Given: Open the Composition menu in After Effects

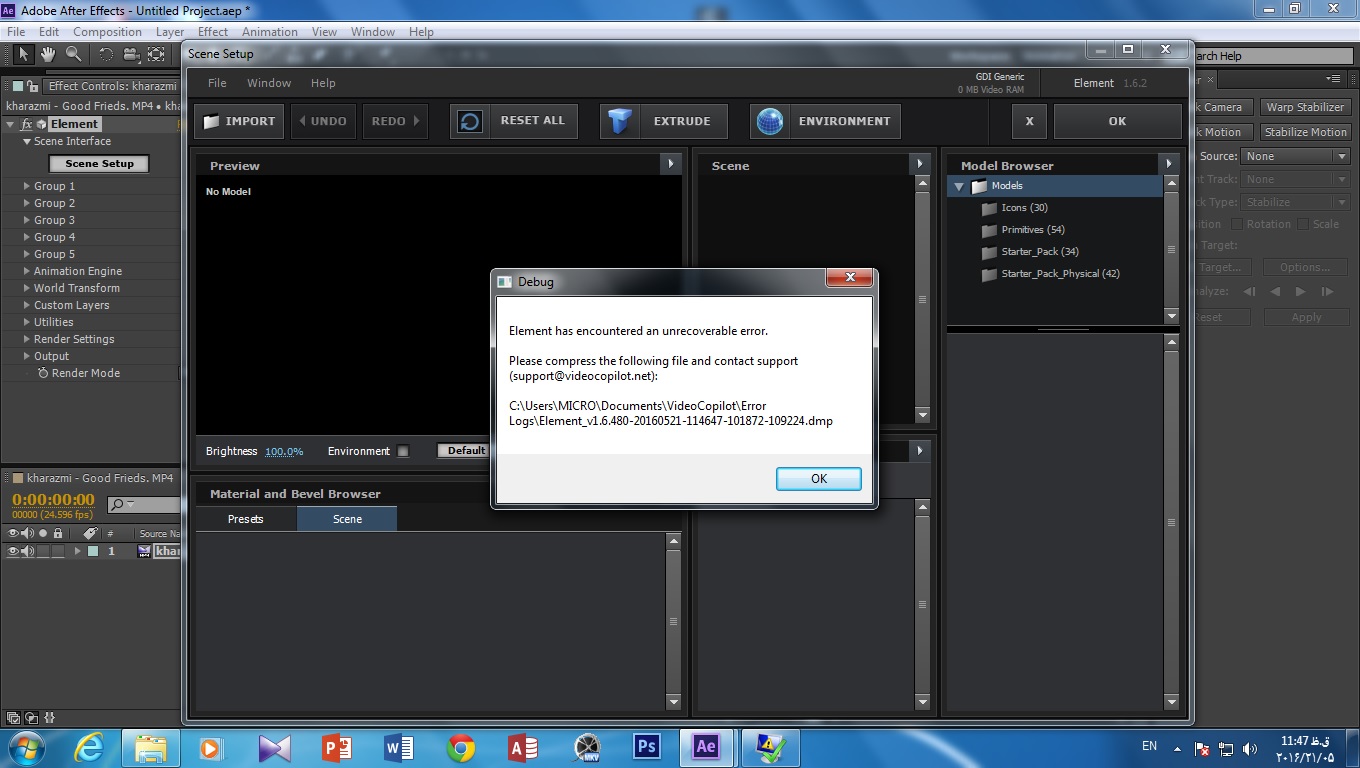Looking at the screenshot, I should [107, 32].
